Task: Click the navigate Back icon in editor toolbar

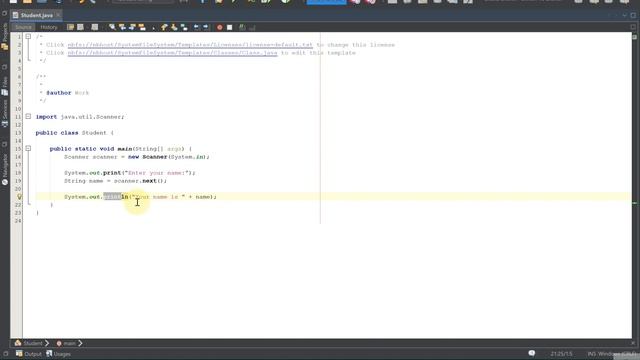Action: pos(80,27)
